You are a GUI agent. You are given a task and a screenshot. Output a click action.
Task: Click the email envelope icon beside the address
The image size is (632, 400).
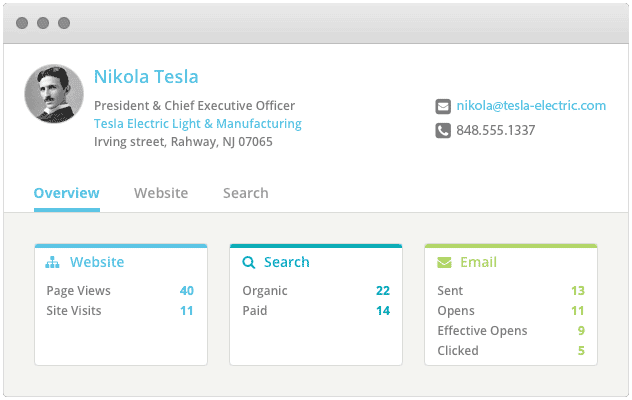443,106
